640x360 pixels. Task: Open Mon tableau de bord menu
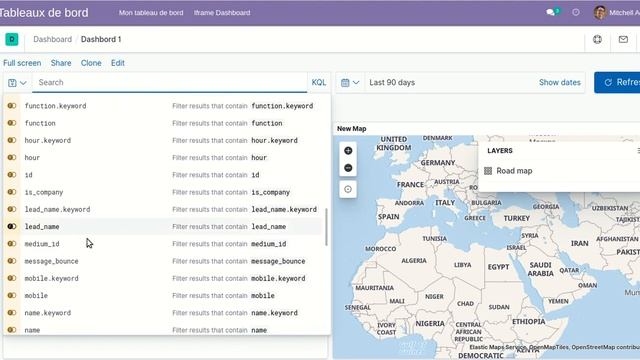click(151, 13)
